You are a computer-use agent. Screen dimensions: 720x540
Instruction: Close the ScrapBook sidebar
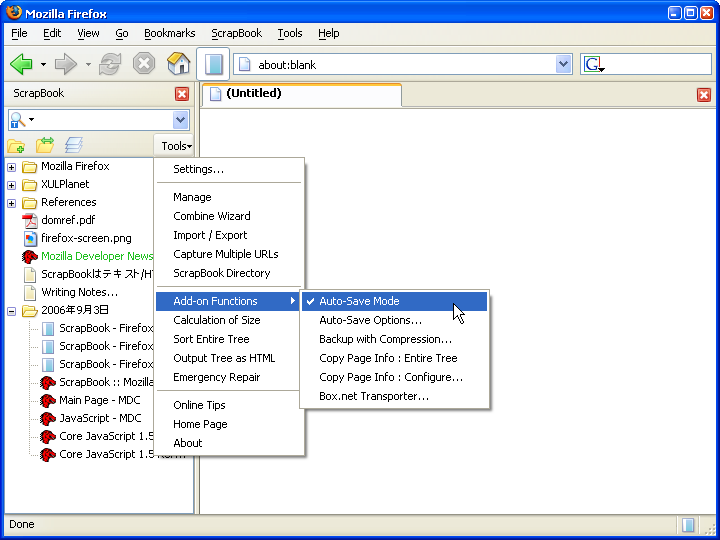click(182, 94)
